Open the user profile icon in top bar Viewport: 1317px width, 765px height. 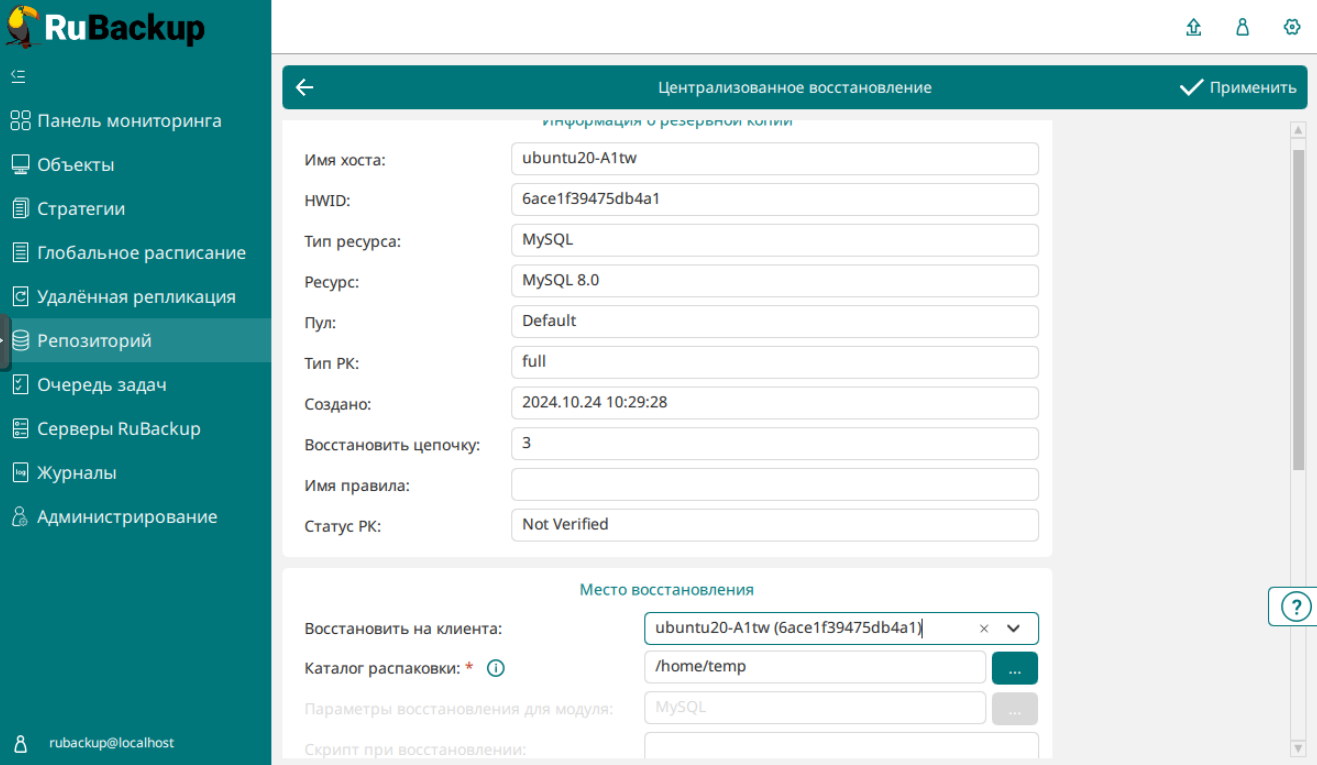1243,27
